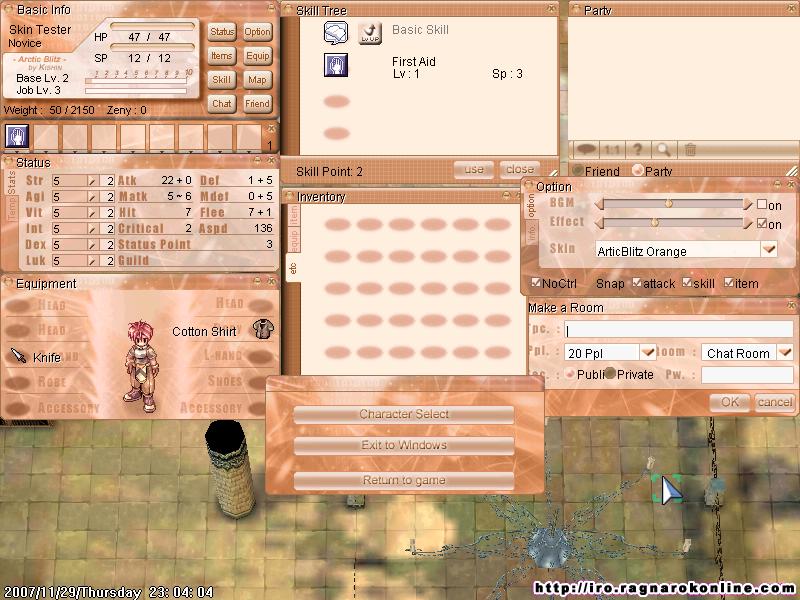Click the Option button in Basic Info
Screen dimensions: 800x600
[257, 32]
